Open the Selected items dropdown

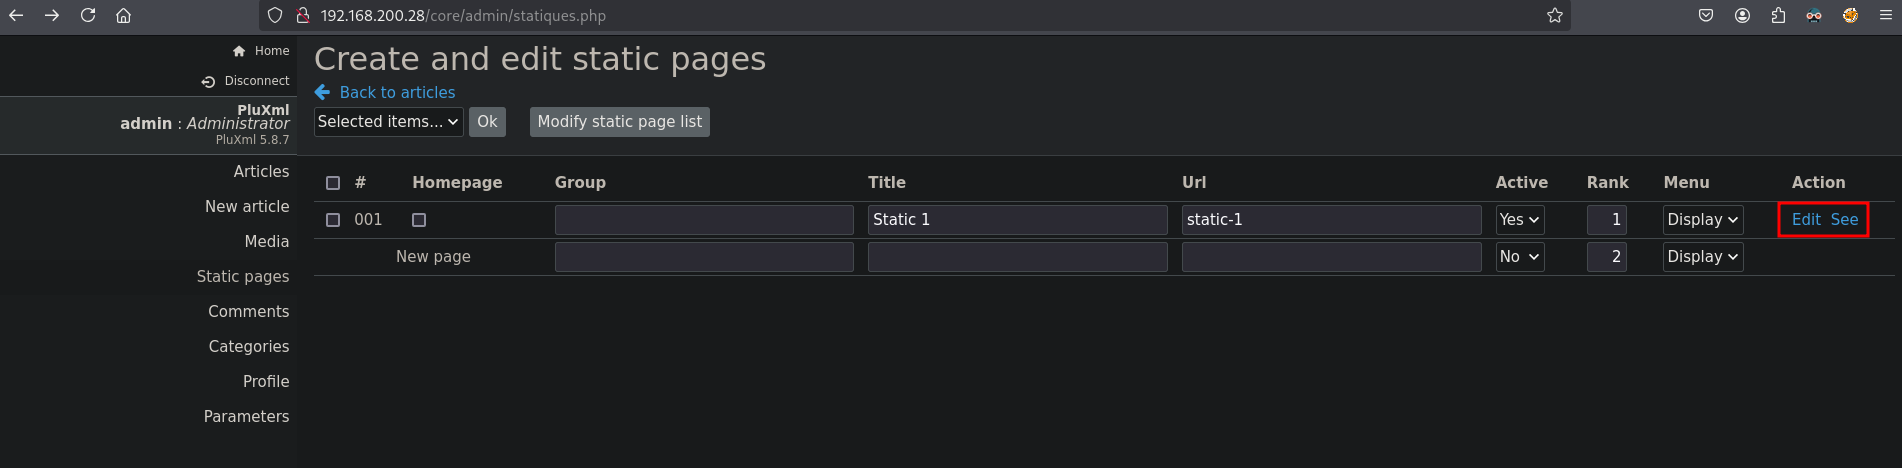(389, 122)
